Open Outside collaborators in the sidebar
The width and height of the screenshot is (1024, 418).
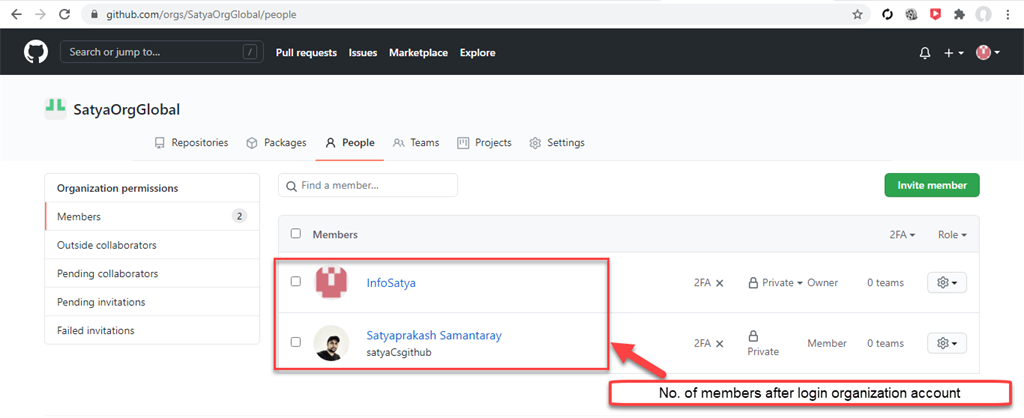coord(152,245)
